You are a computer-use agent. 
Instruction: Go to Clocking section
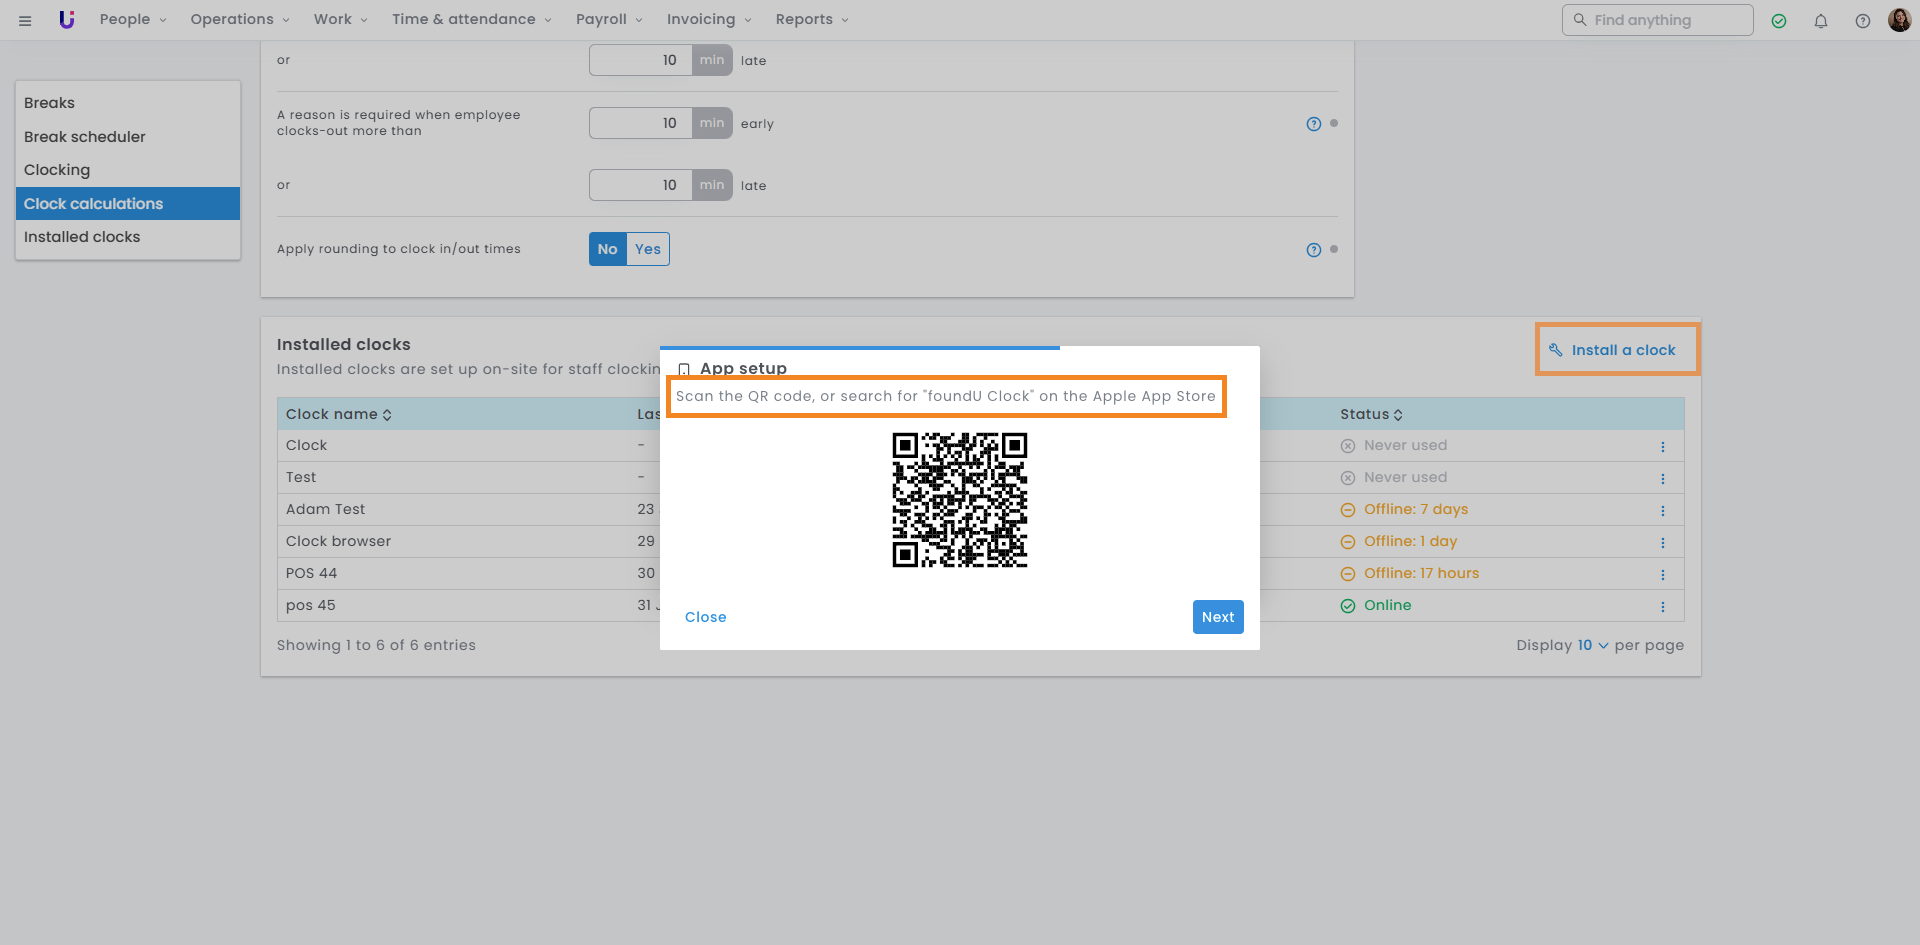click(128, 170)
